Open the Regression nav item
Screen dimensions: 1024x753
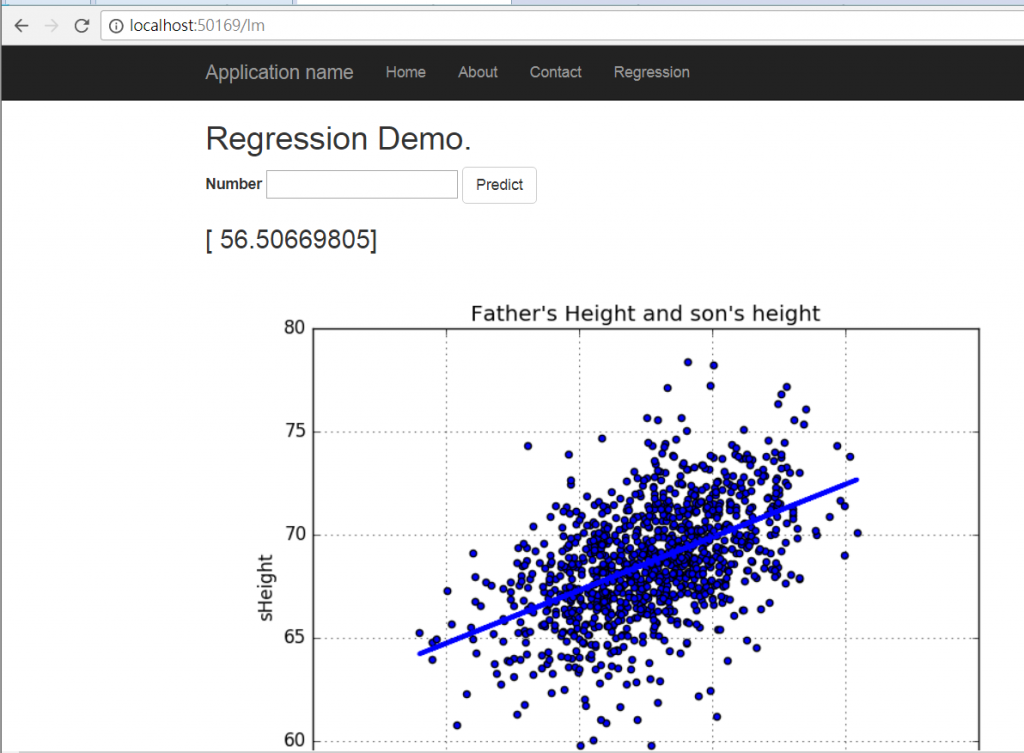click(x=651, y=72)
